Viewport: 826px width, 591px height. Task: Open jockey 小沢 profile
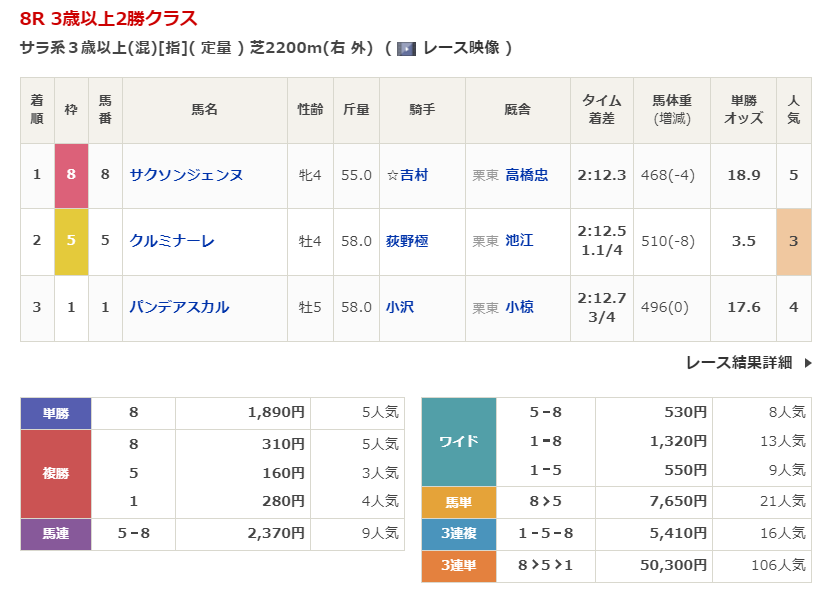point(399,307)
